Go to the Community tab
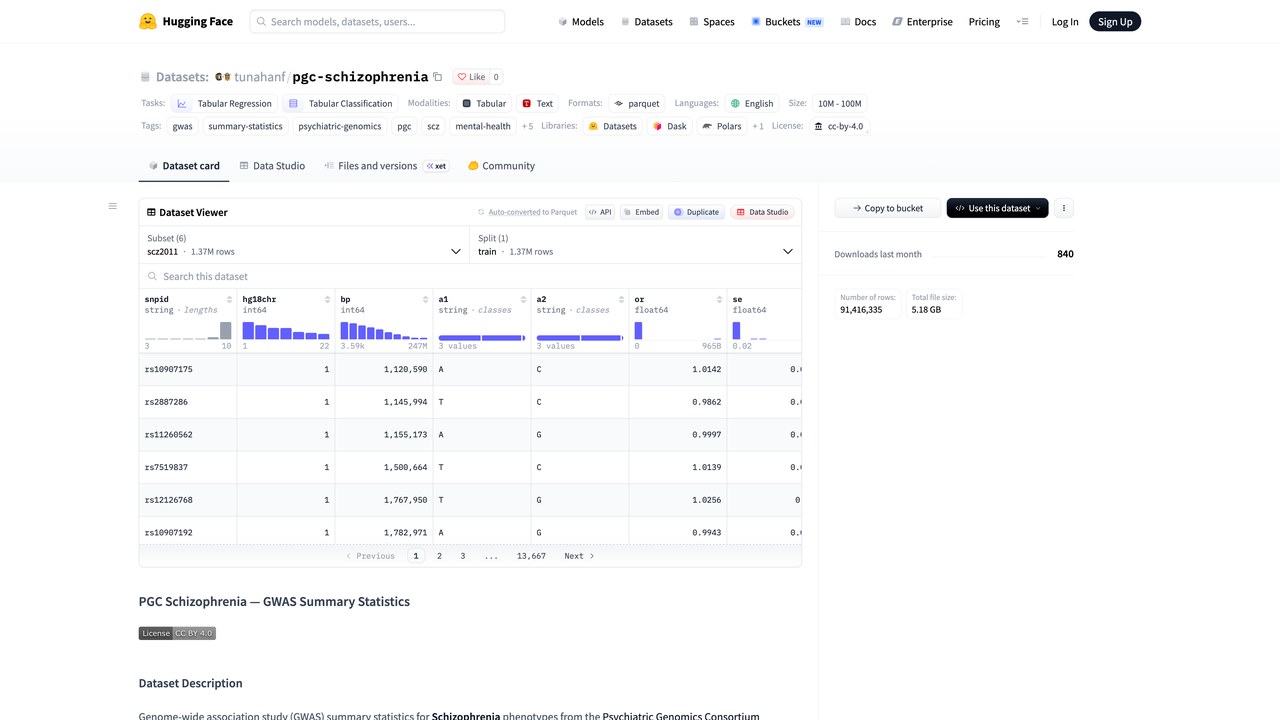This screenshot has height=720, width=1280. (x=501, y=166)
